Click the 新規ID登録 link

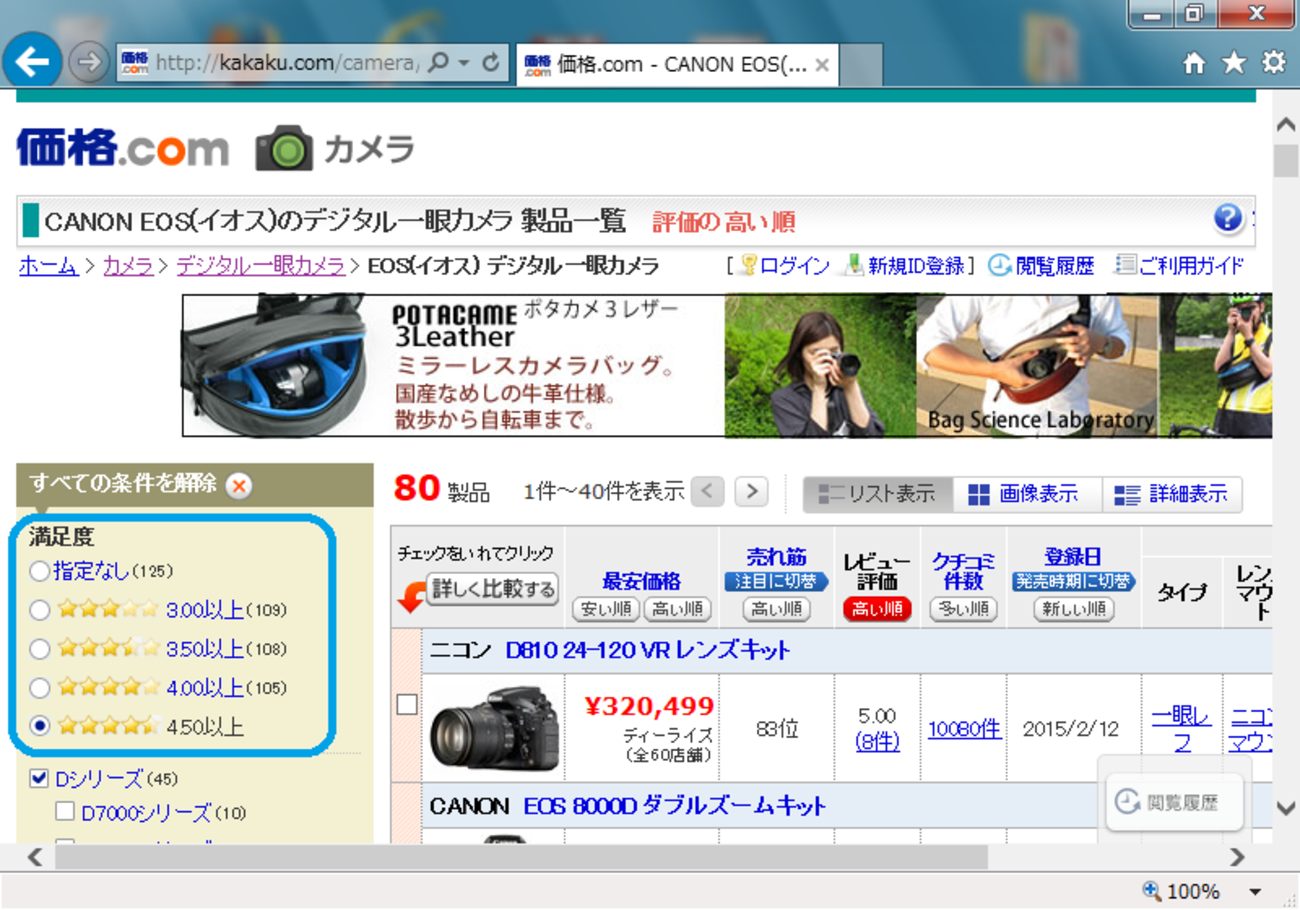tap(916, 266)
